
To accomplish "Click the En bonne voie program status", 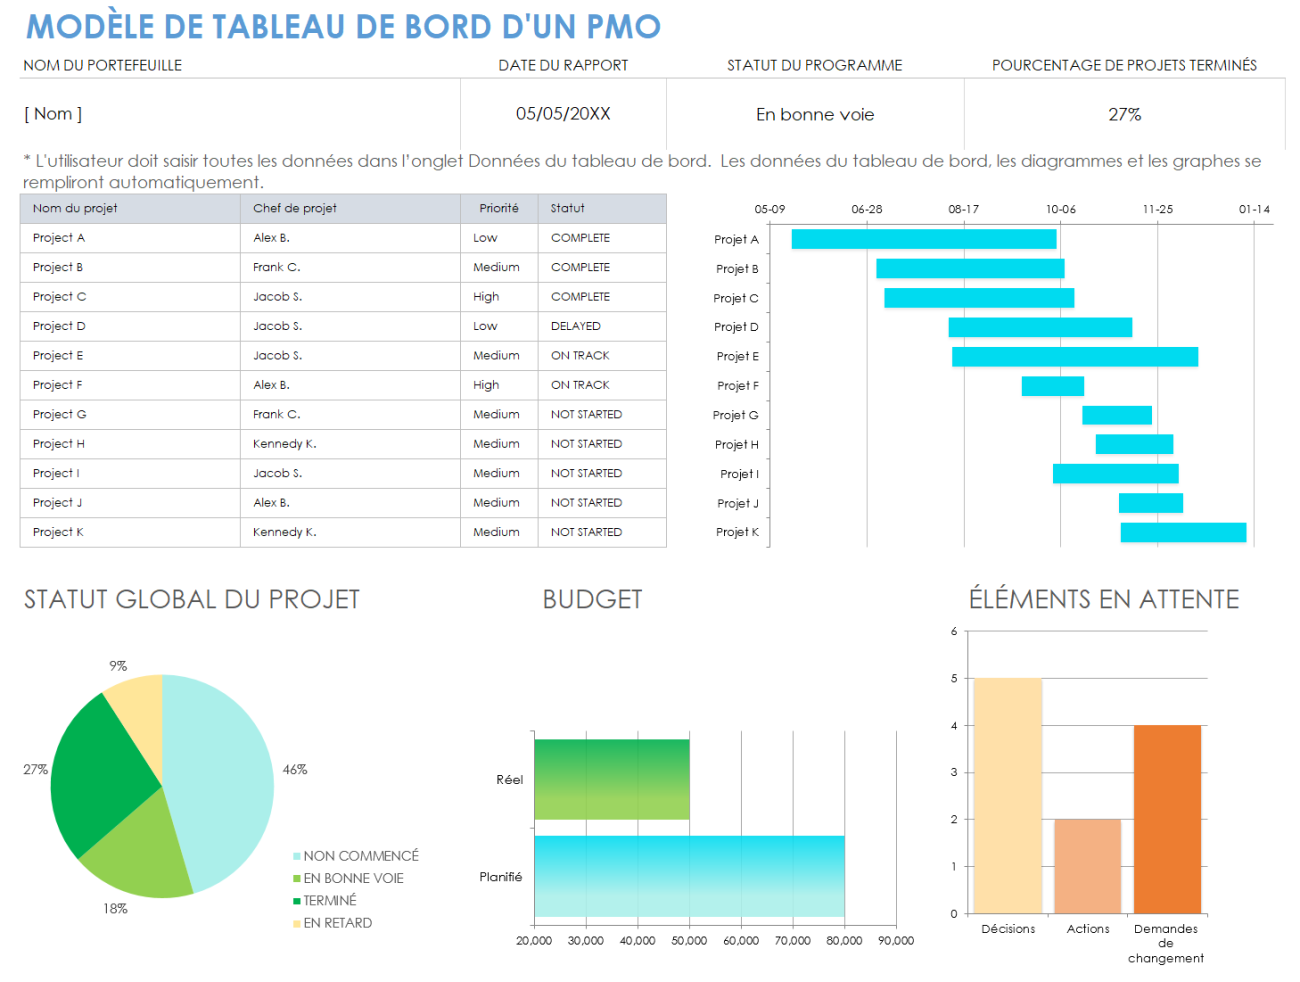I will click(x=814, y=113).
